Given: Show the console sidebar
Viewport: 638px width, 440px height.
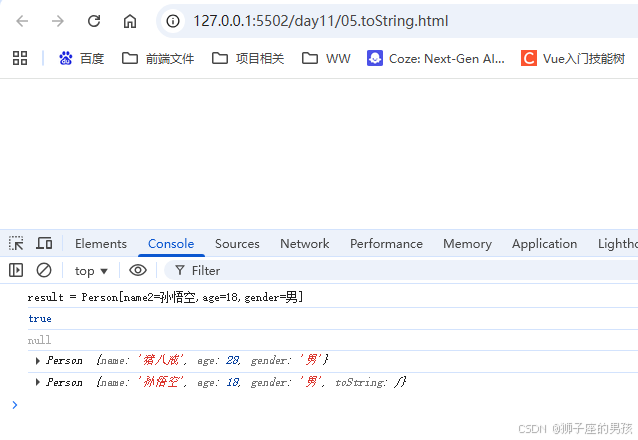Looking at the screenshot, I should click(16, 270).
